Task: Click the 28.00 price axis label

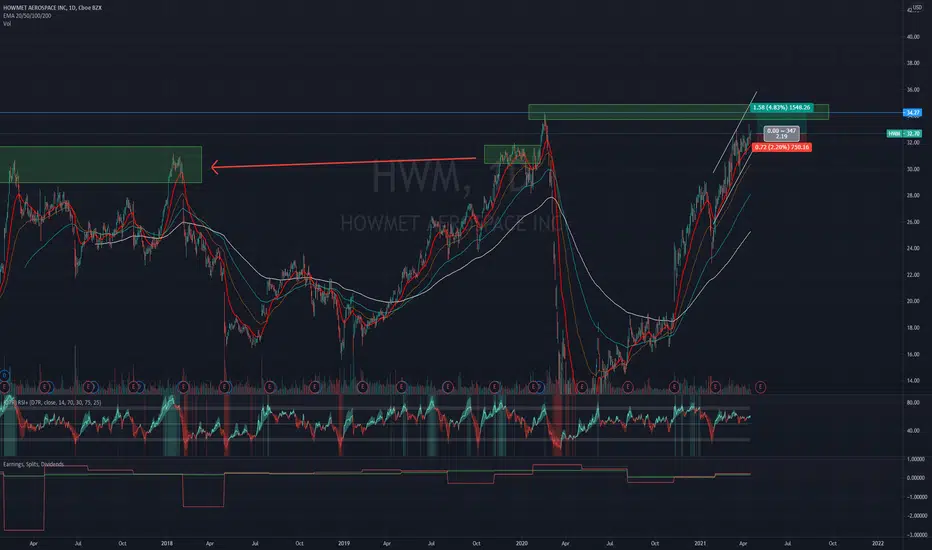Action: tap(912, 196)
